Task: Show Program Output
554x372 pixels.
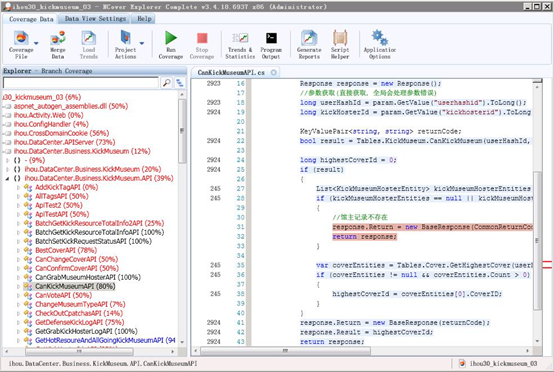Action: 271,45
